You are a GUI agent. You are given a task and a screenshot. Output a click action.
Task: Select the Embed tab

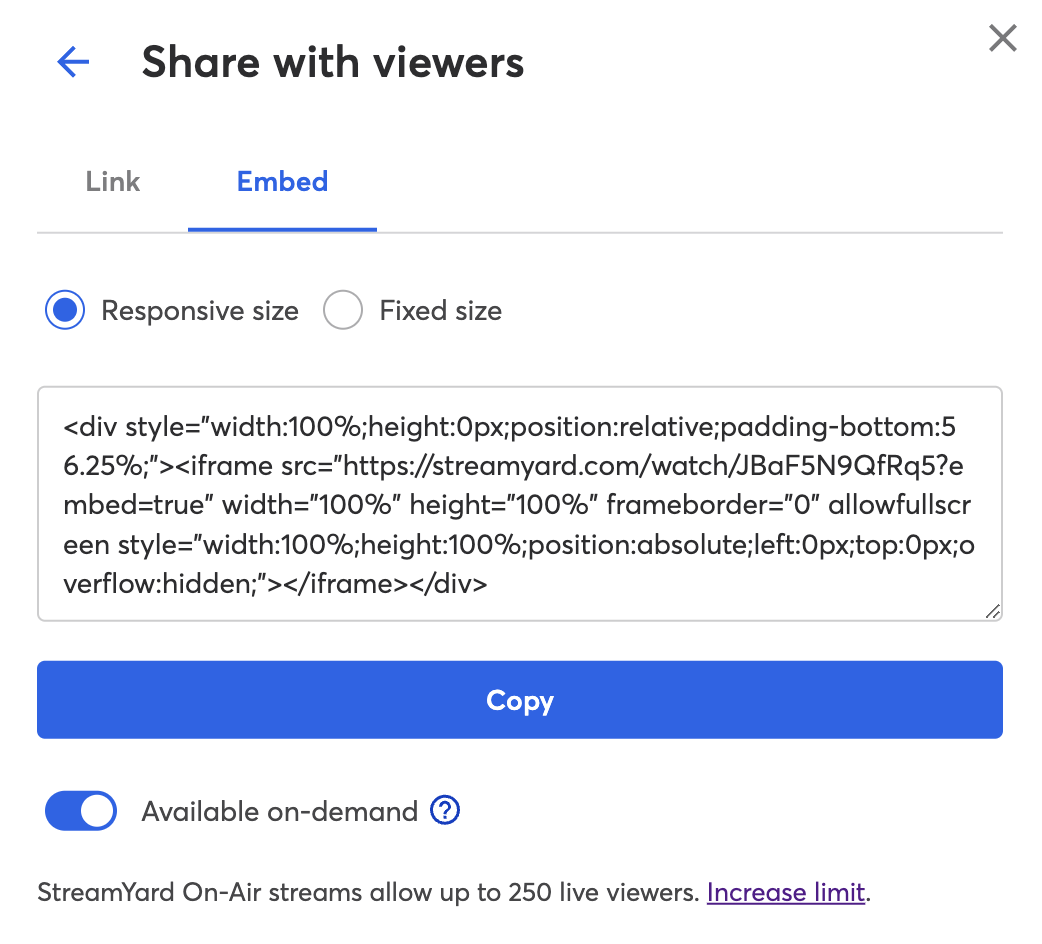pyautogui.click(x=282, y=182)
